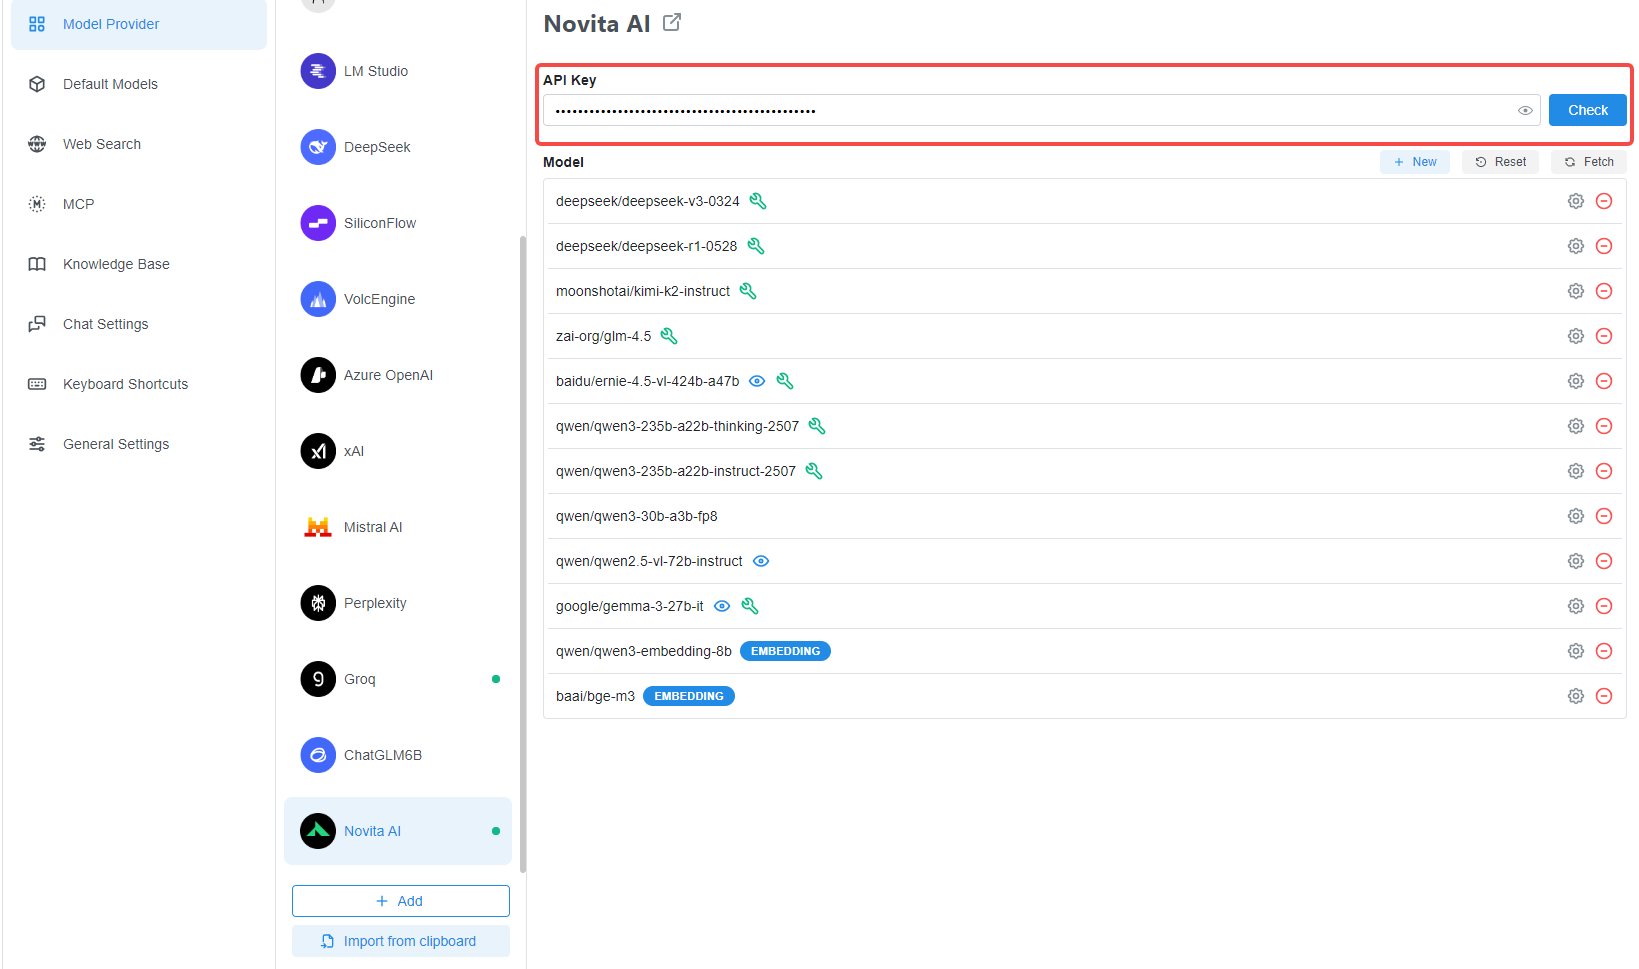
Task: Open settings for zai-org/glm-4.5
Action: (1575, 336)
